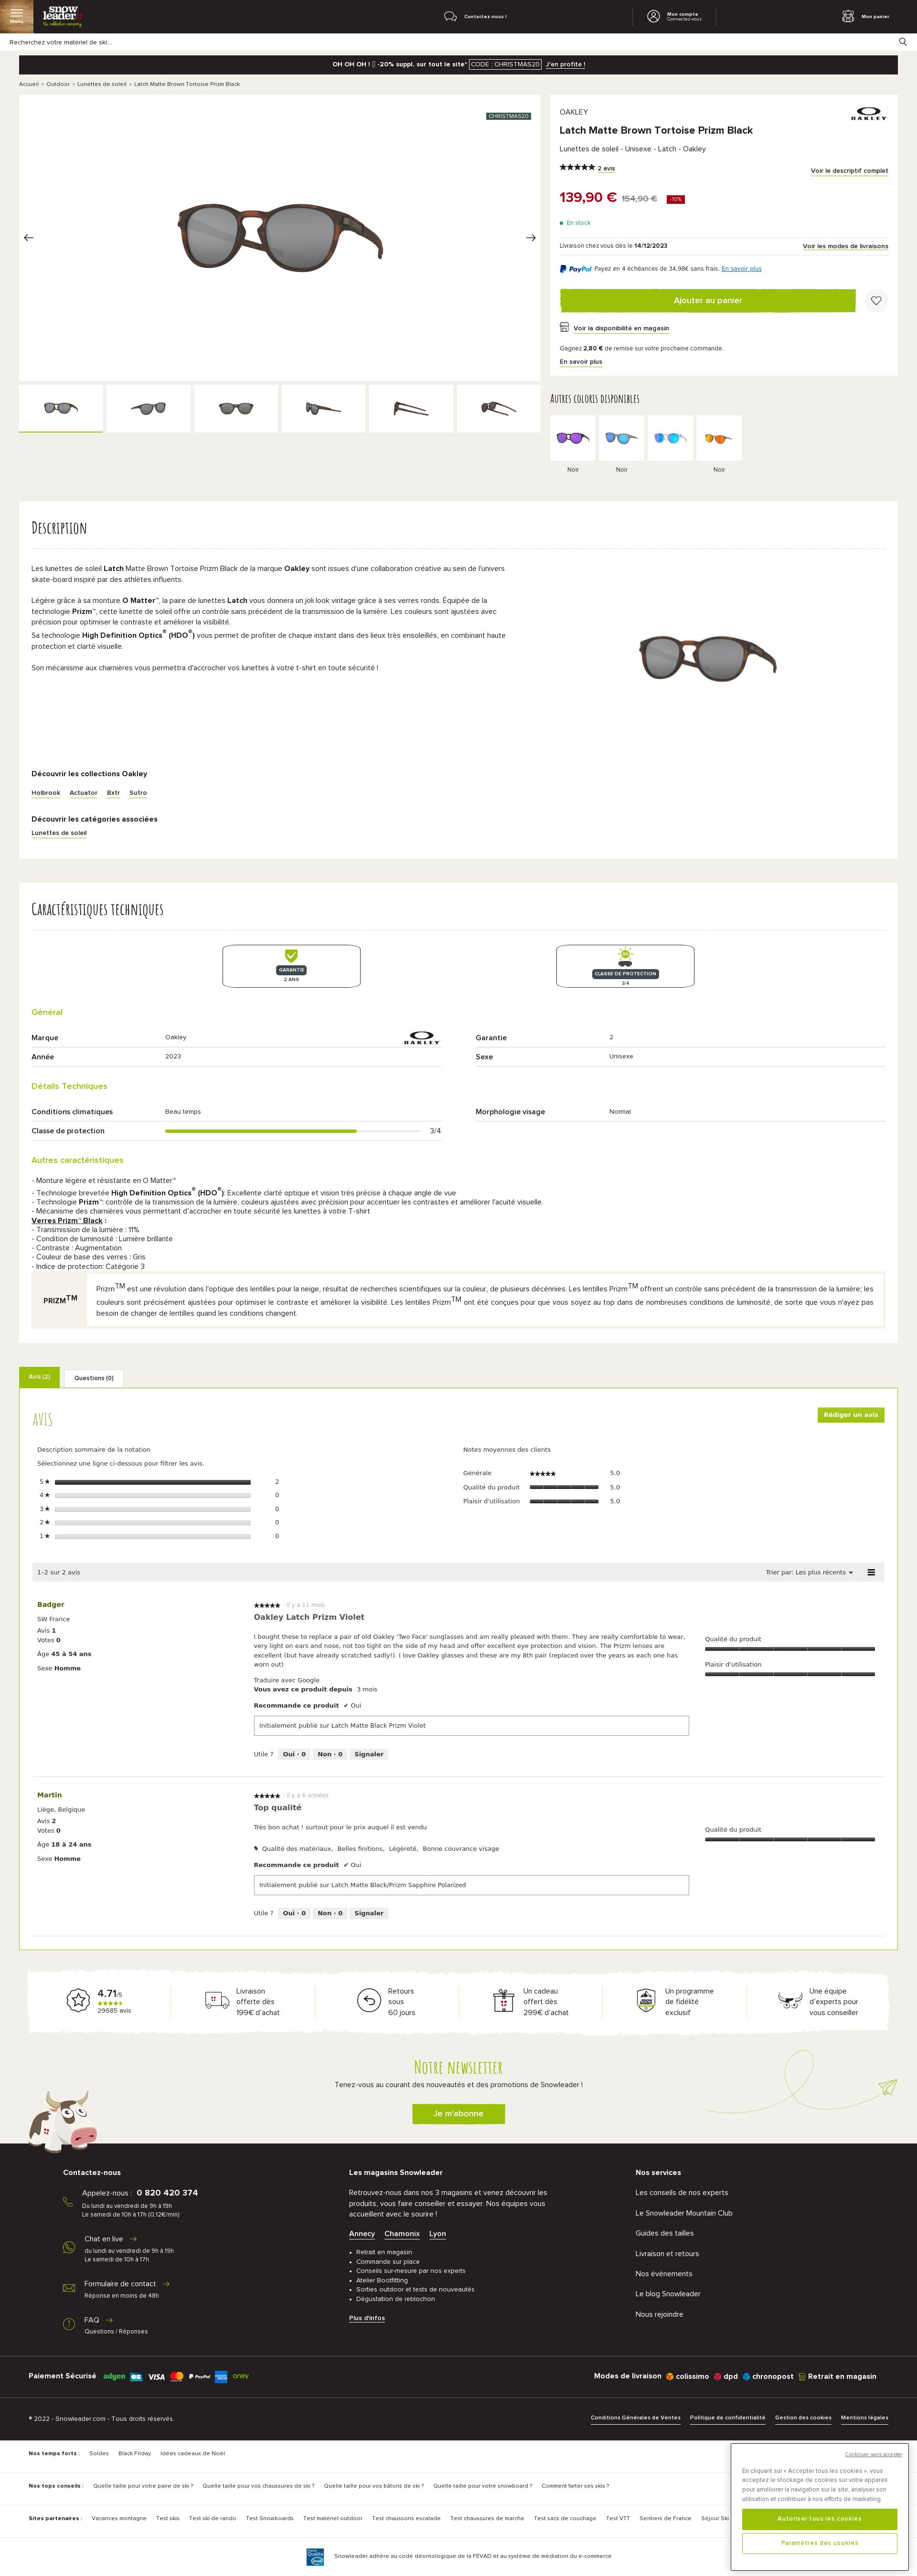This screenshot has height=2576, width=917.
Task: Click the store availability shop icon
Action: [x=564, y=327]
